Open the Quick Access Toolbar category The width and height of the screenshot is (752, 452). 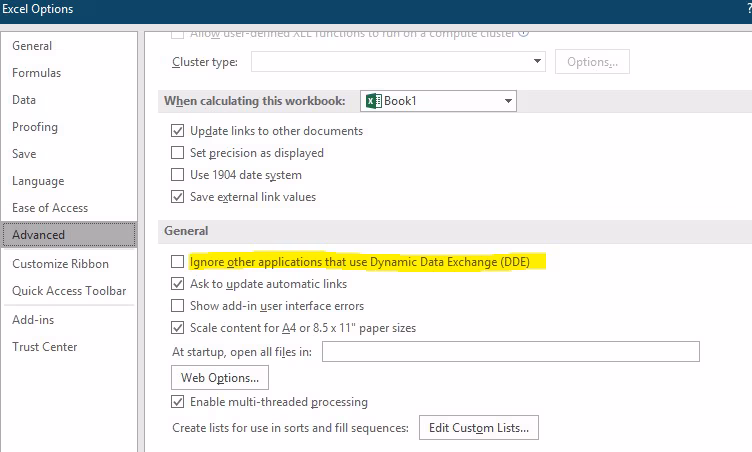pos(69,291)
